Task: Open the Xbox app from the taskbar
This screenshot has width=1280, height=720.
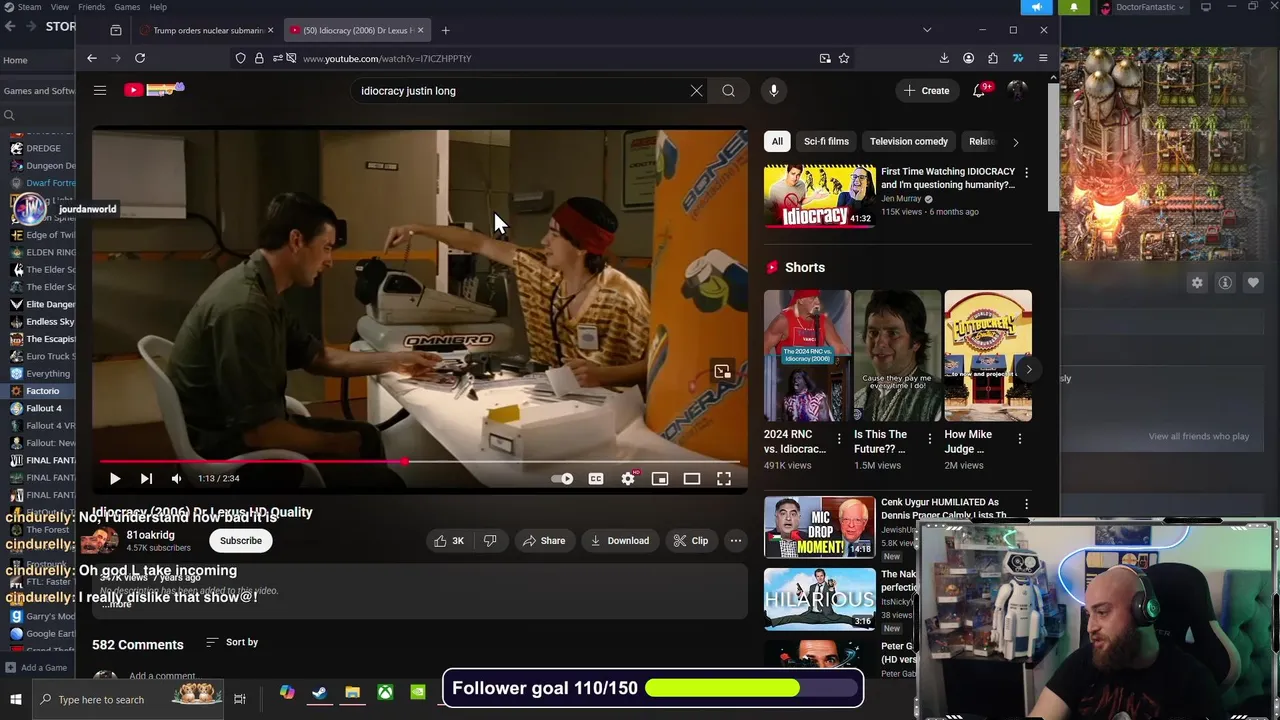Action: (x=385, y=692)
